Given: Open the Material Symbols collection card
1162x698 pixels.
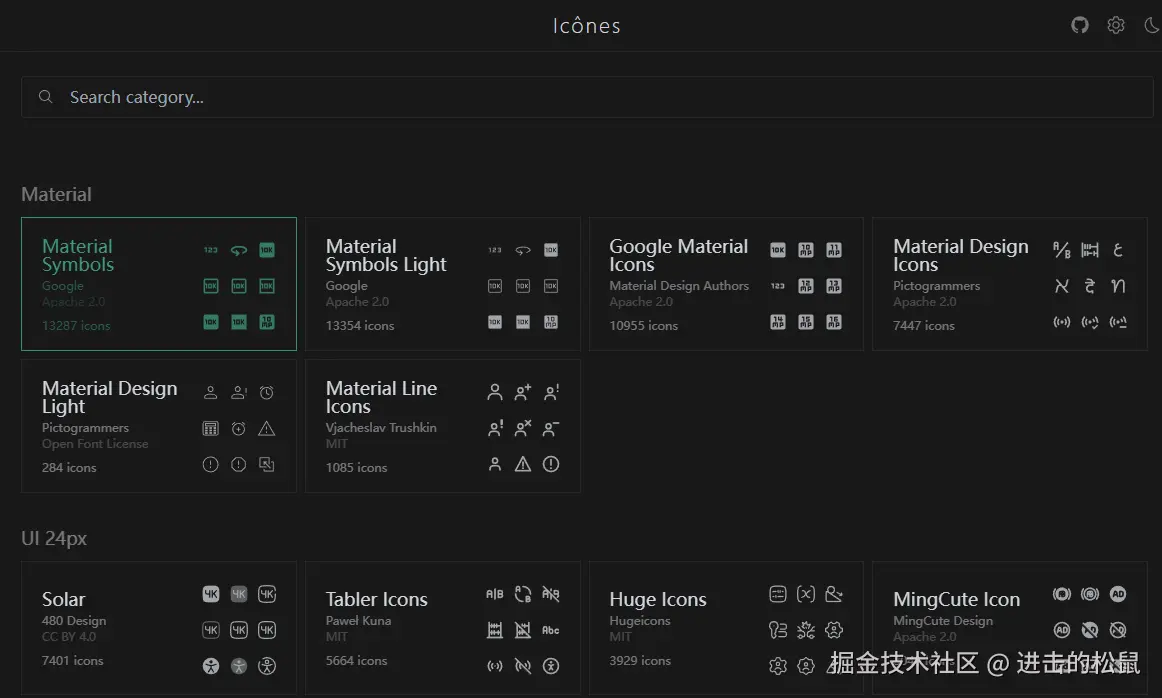Looking at the screenshot, I should pyautogui.click(x=159, y=284).
